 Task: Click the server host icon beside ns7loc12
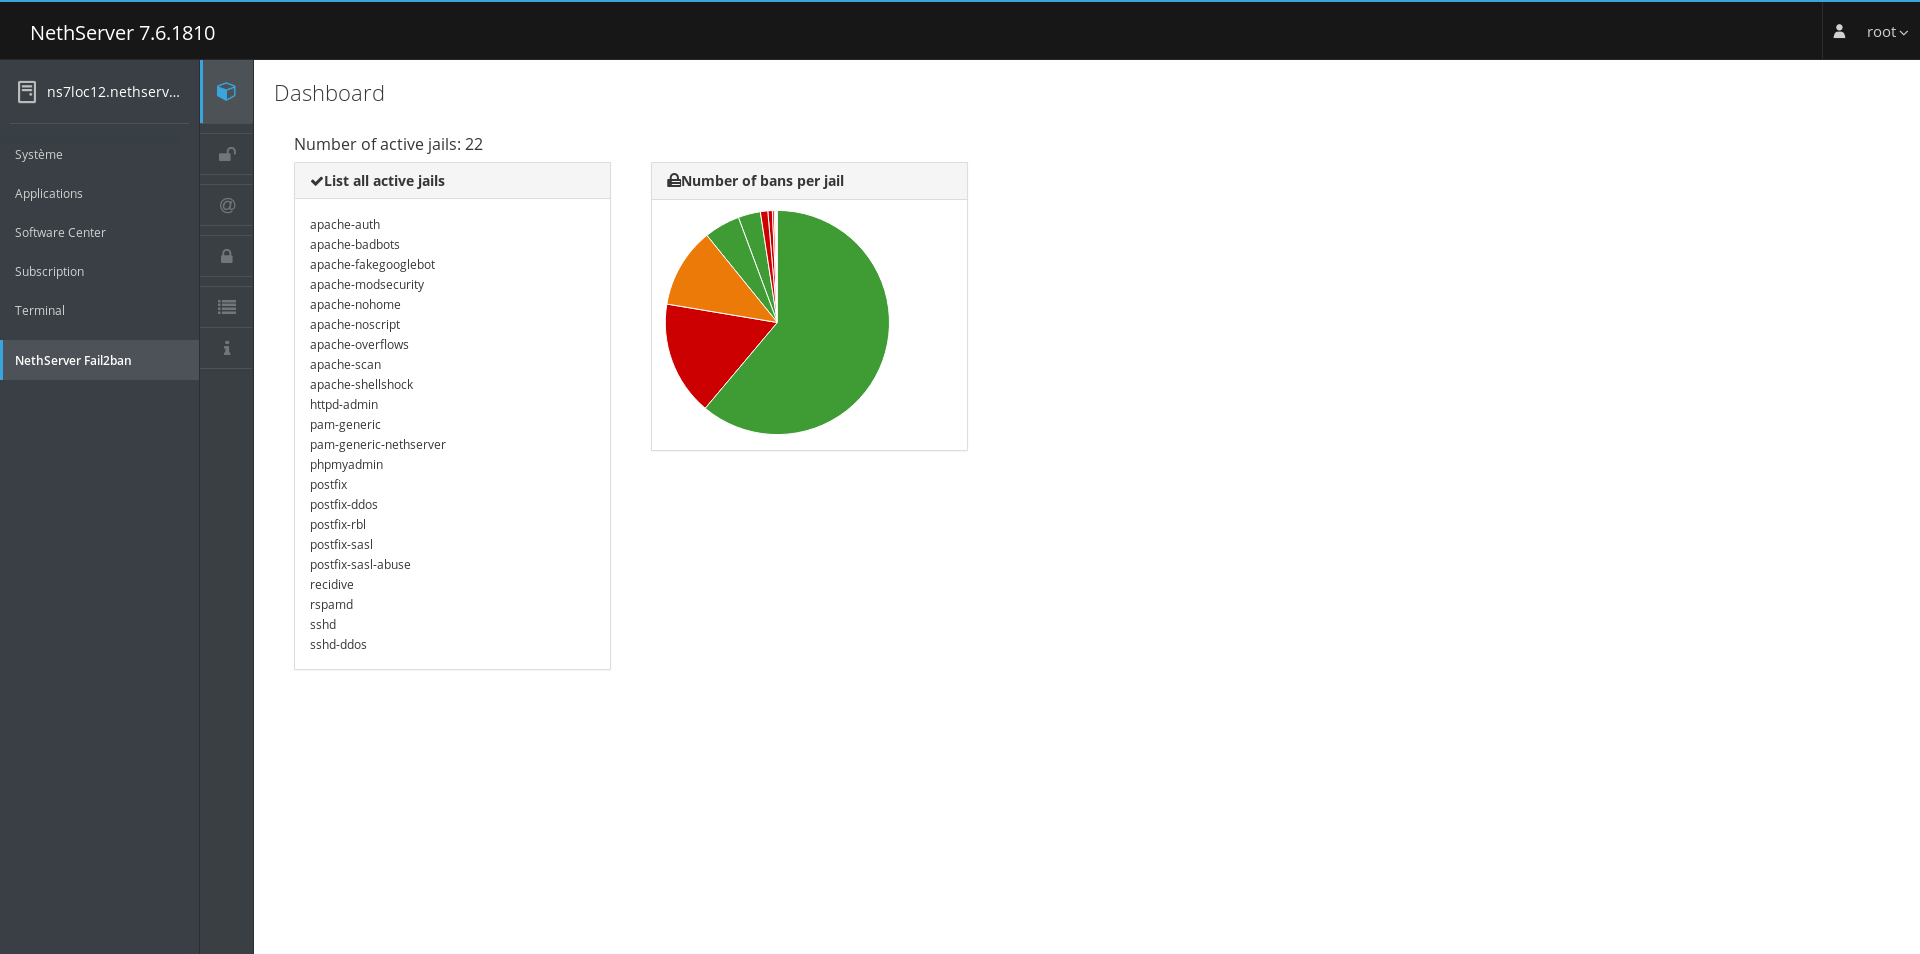pyautogui.click(x=27, y=92)
